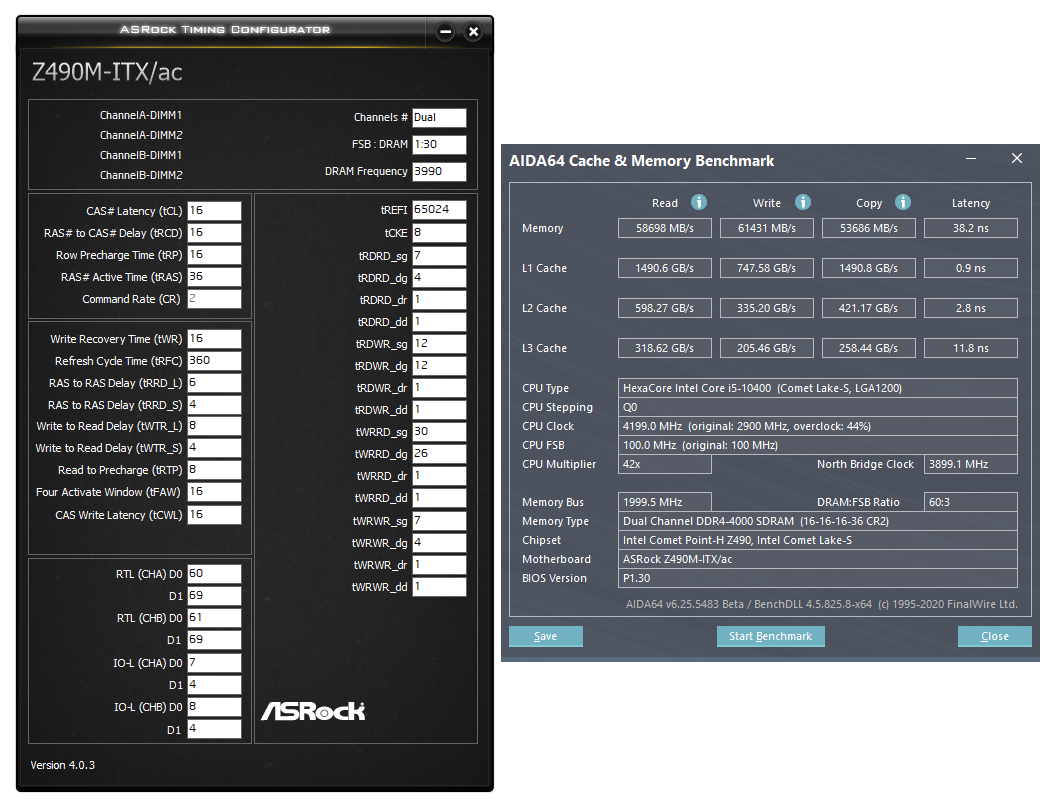
Task: Click the L2 Cache Write value 335.20 GB/s
Action: pos(766,308)
